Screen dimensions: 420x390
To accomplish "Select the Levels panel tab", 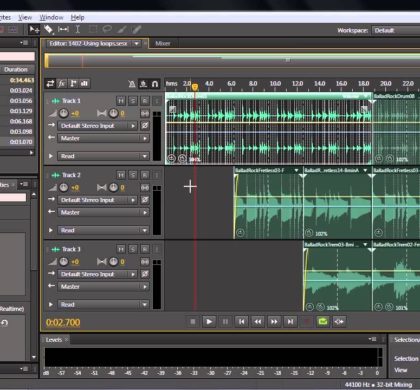I will 54,340.
